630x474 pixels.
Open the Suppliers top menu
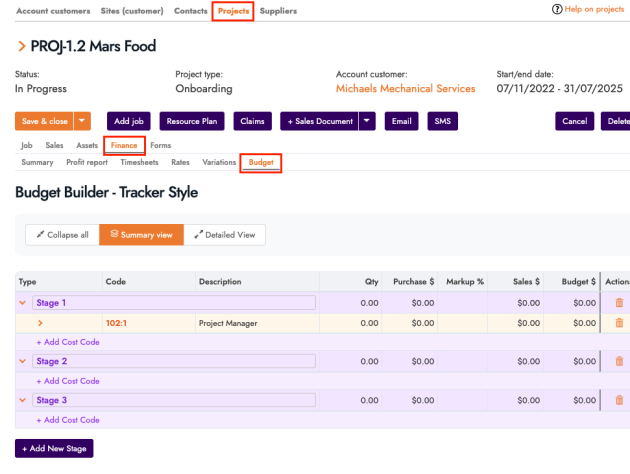(x=278, y=10)
